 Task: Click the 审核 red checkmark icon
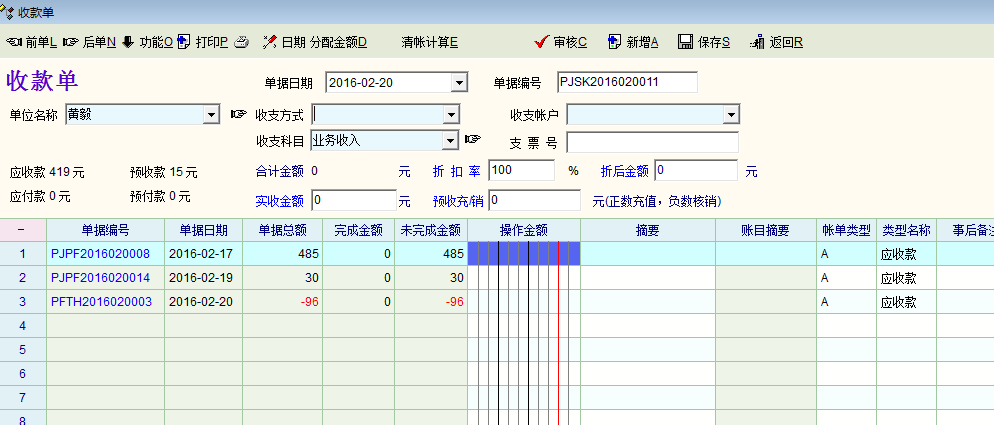click(541, 42)
